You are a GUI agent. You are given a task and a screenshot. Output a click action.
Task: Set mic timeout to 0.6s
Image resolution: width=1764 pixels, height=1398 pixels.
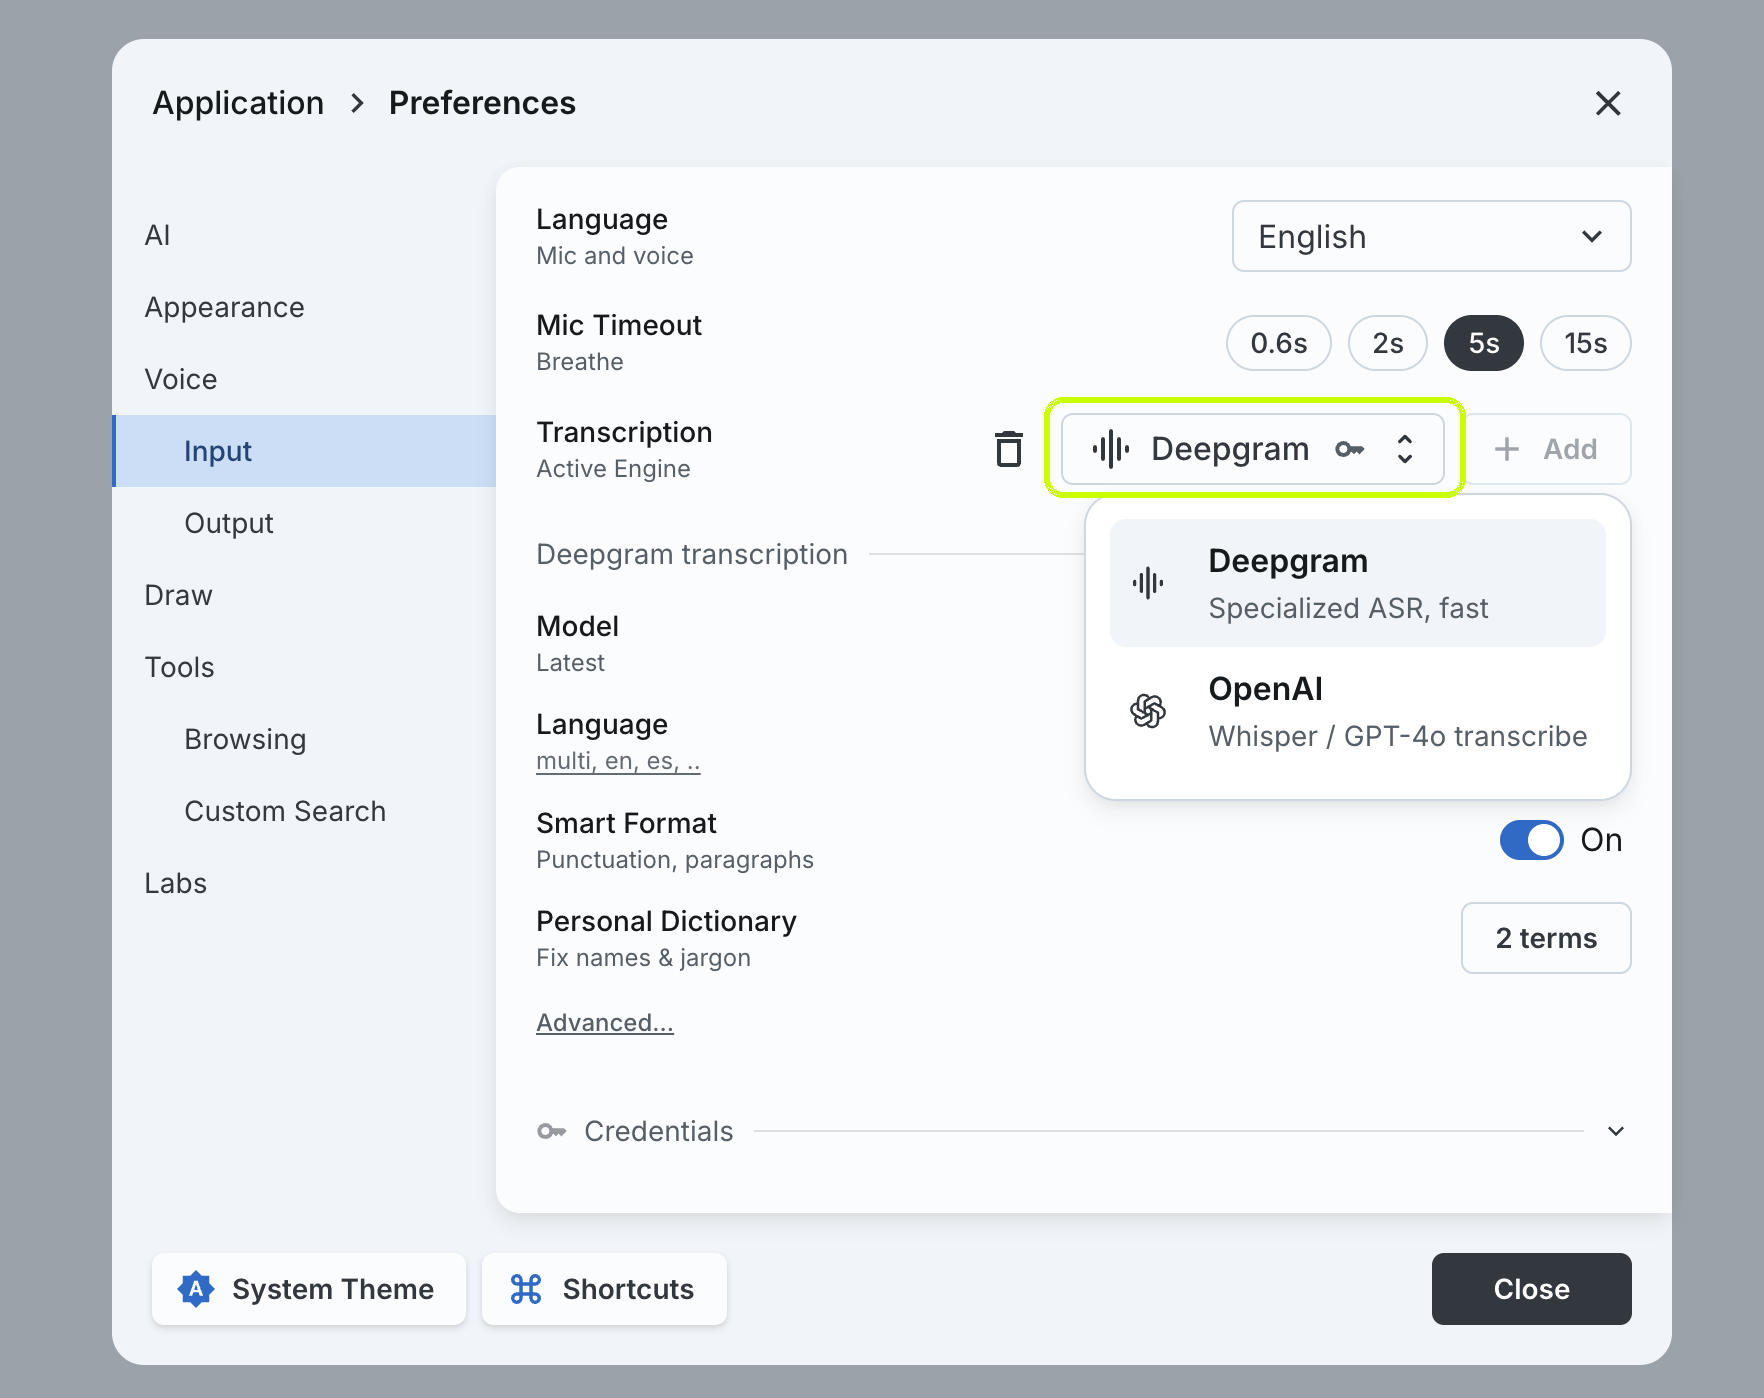tap(1279, 343)
